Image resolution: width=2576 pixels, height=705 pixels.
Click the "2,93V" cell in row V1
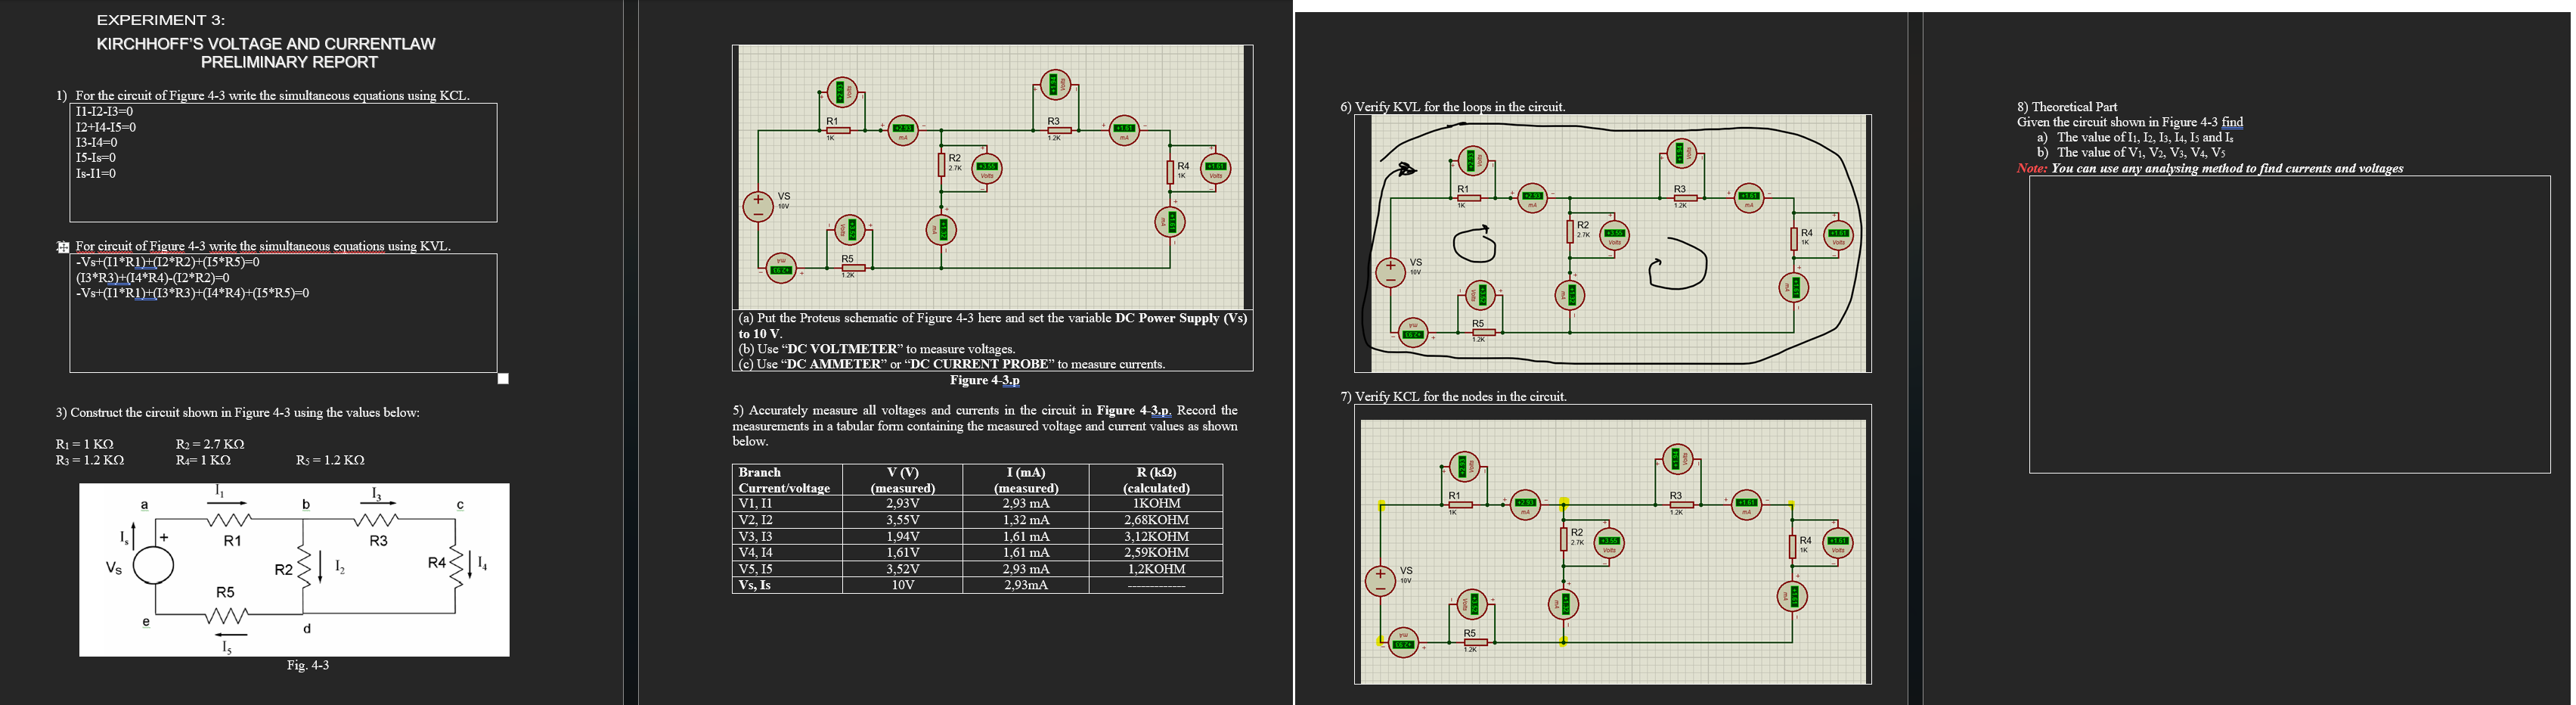pyautogui.click(x=903, y=504)
